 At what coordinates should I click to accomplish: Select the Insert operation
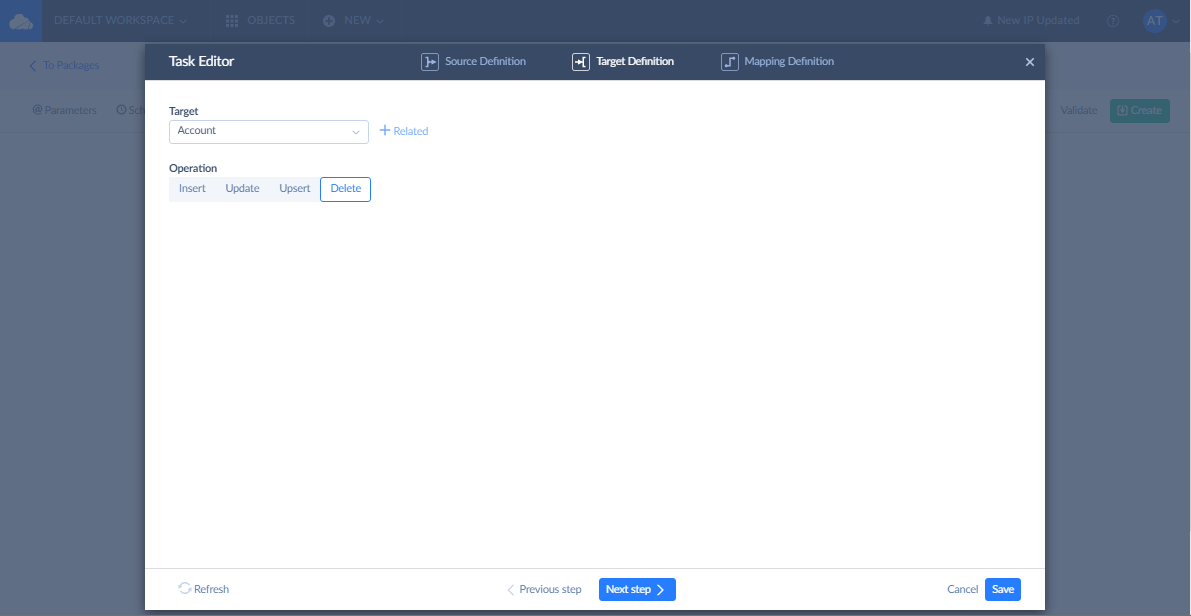coord(192,189)
